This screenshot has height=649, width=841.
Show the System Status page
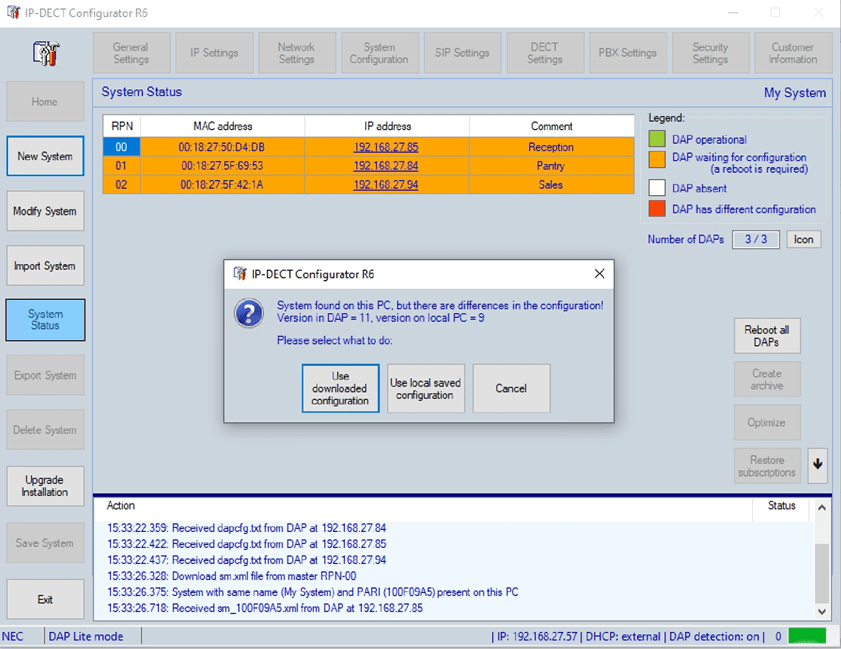45,320
